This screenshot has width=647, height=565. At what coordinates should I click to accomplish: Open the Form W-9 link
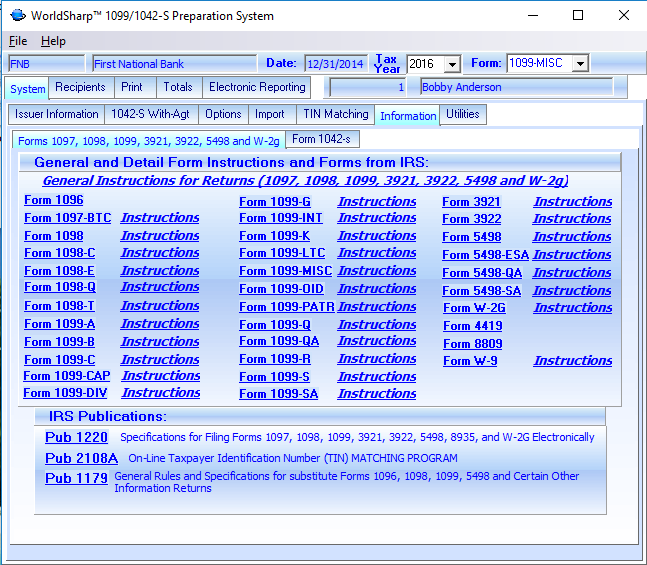[470, 361]
